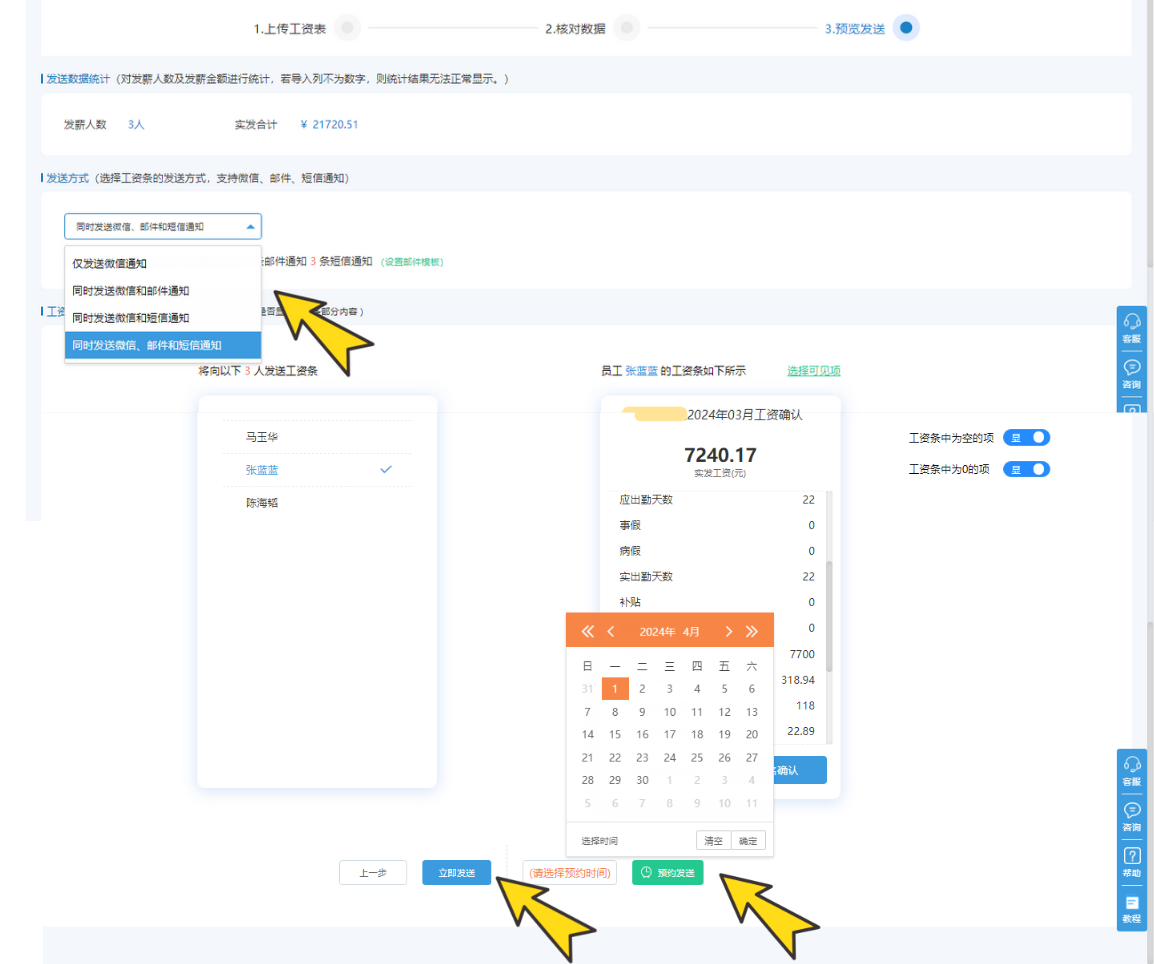Click the 2.核对数据 step circle
This screenshot has width=1154, height=964.
[x=626, y=28]
